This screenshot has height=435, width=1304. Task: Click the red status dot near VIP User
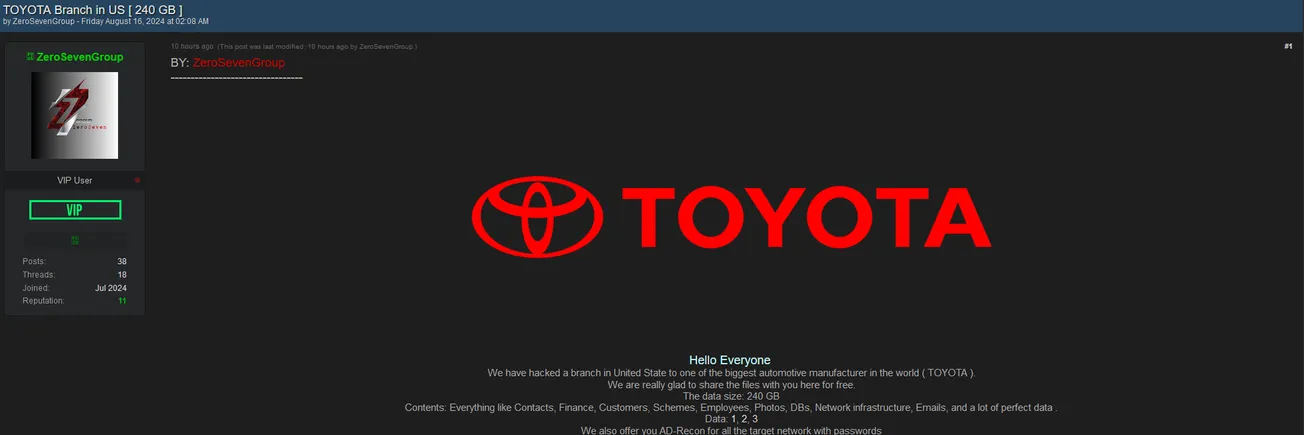(x=137, y=180)
